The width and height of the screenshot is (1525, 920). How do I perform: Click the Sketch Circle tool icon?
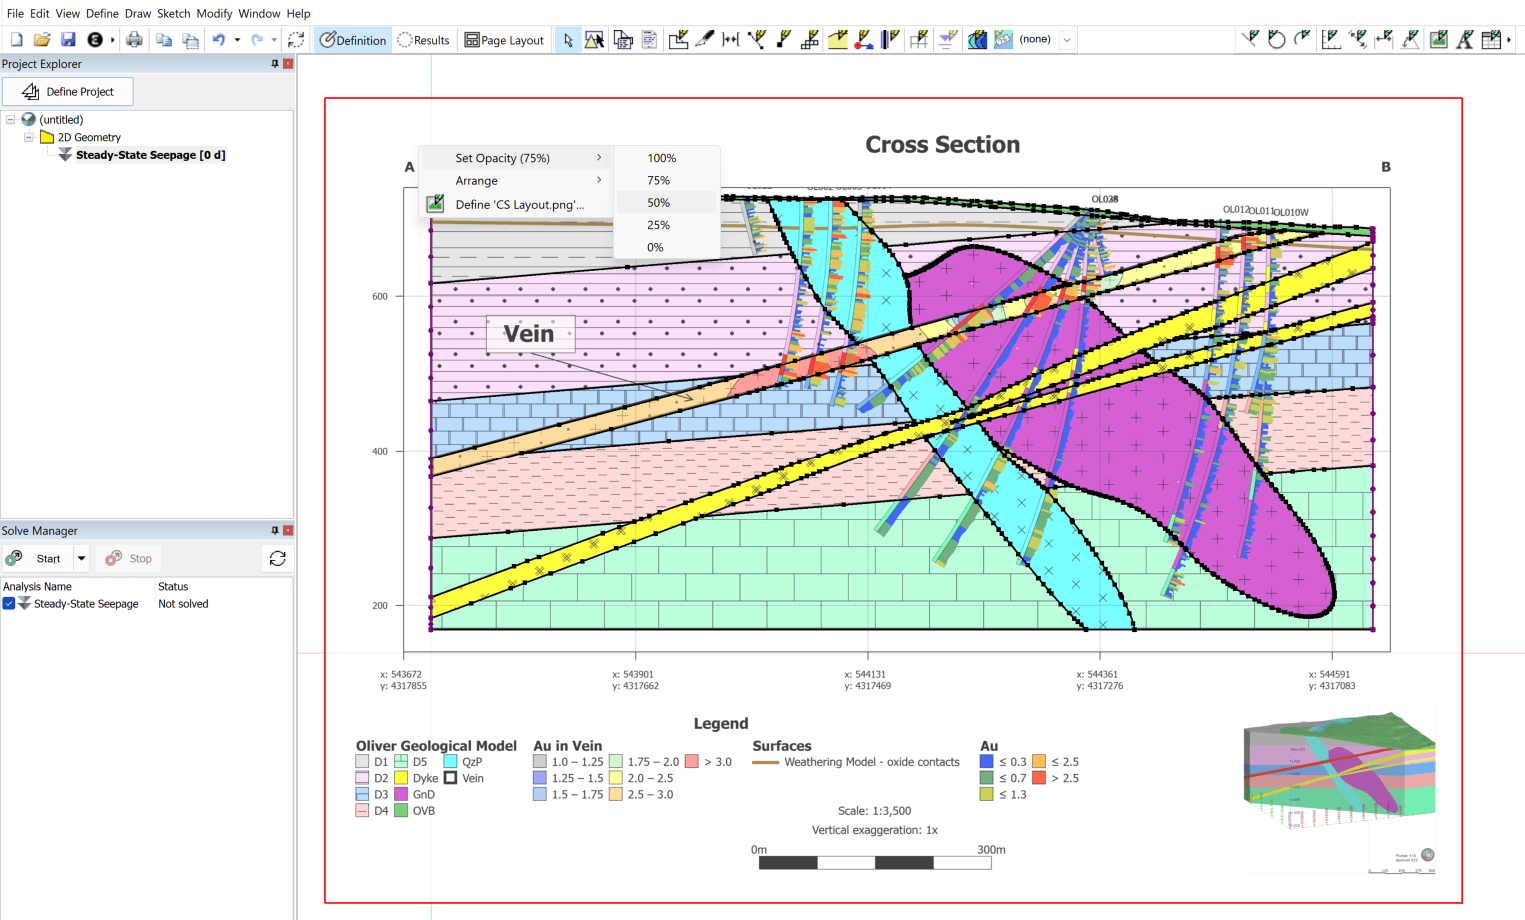coord(1276,40)
